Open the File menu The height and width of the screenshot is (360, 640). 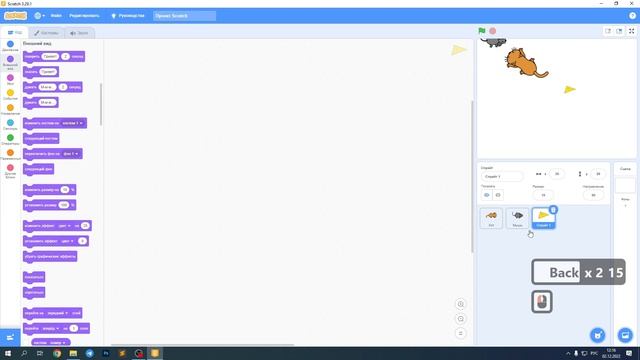pyautogui.click(x=56, y=16)
